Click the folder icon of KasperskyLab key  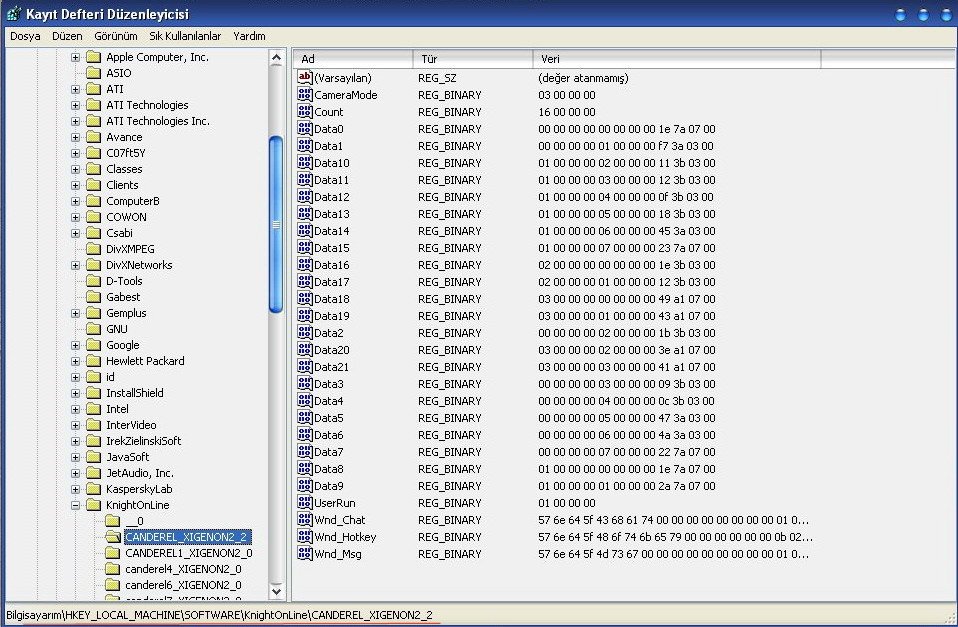(93, 489)
